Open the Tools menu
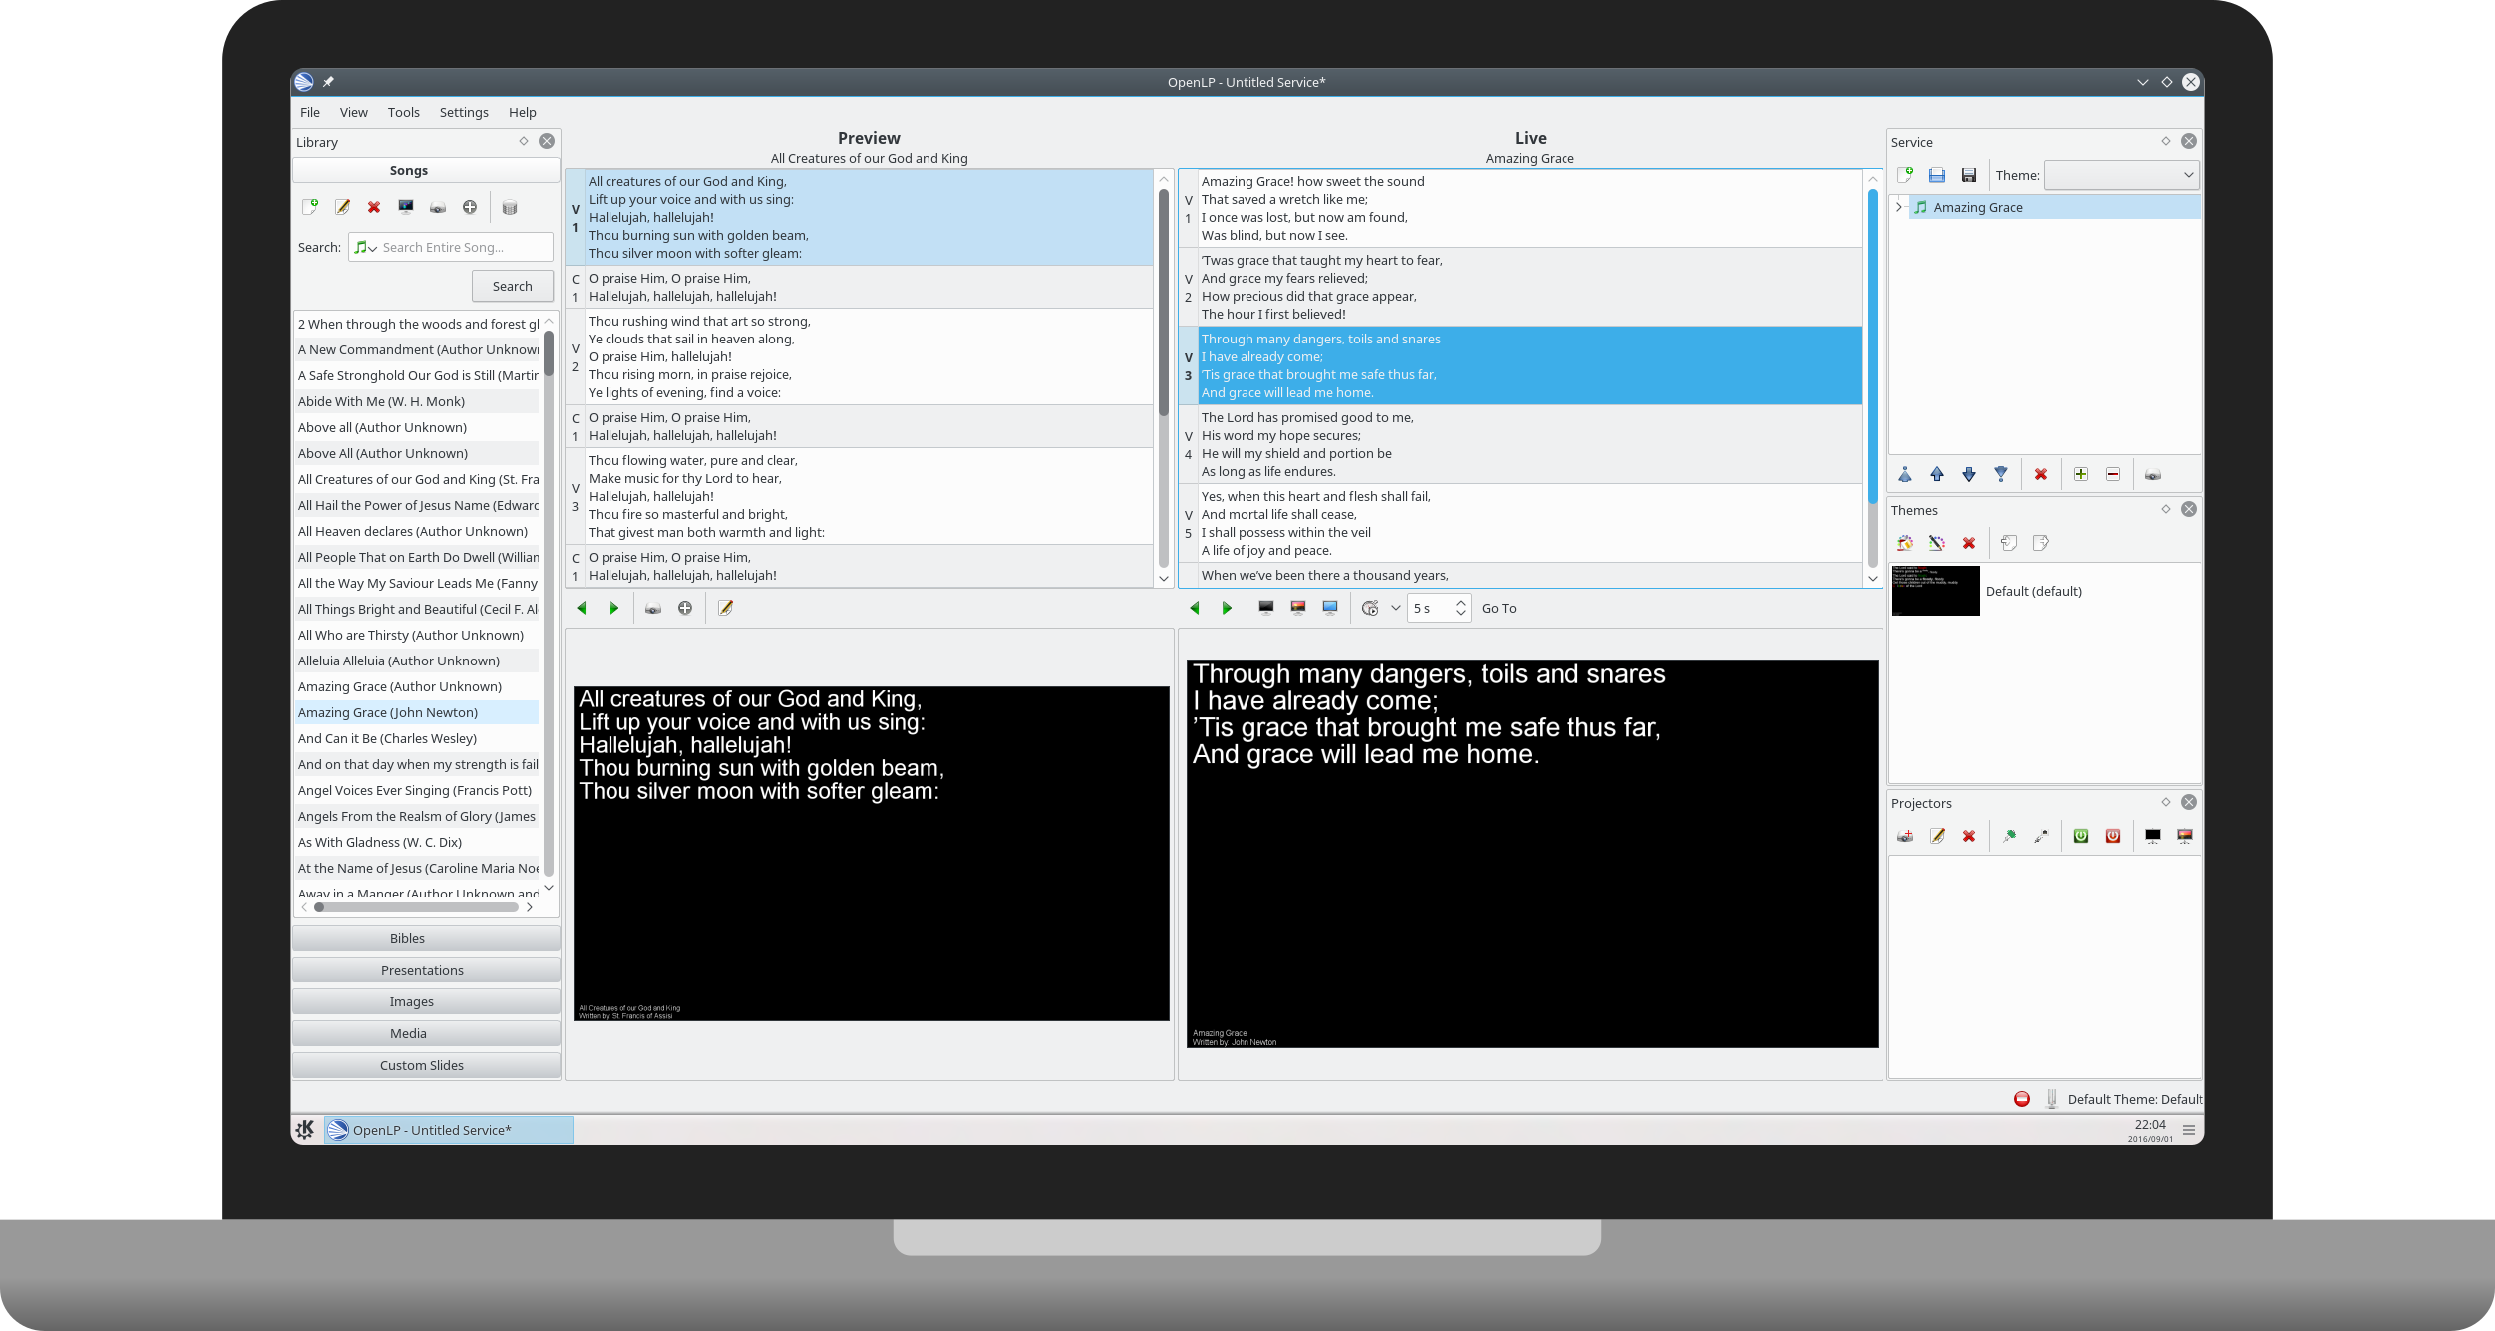This screenshot has height=1331, width=2495. [404, 112]
